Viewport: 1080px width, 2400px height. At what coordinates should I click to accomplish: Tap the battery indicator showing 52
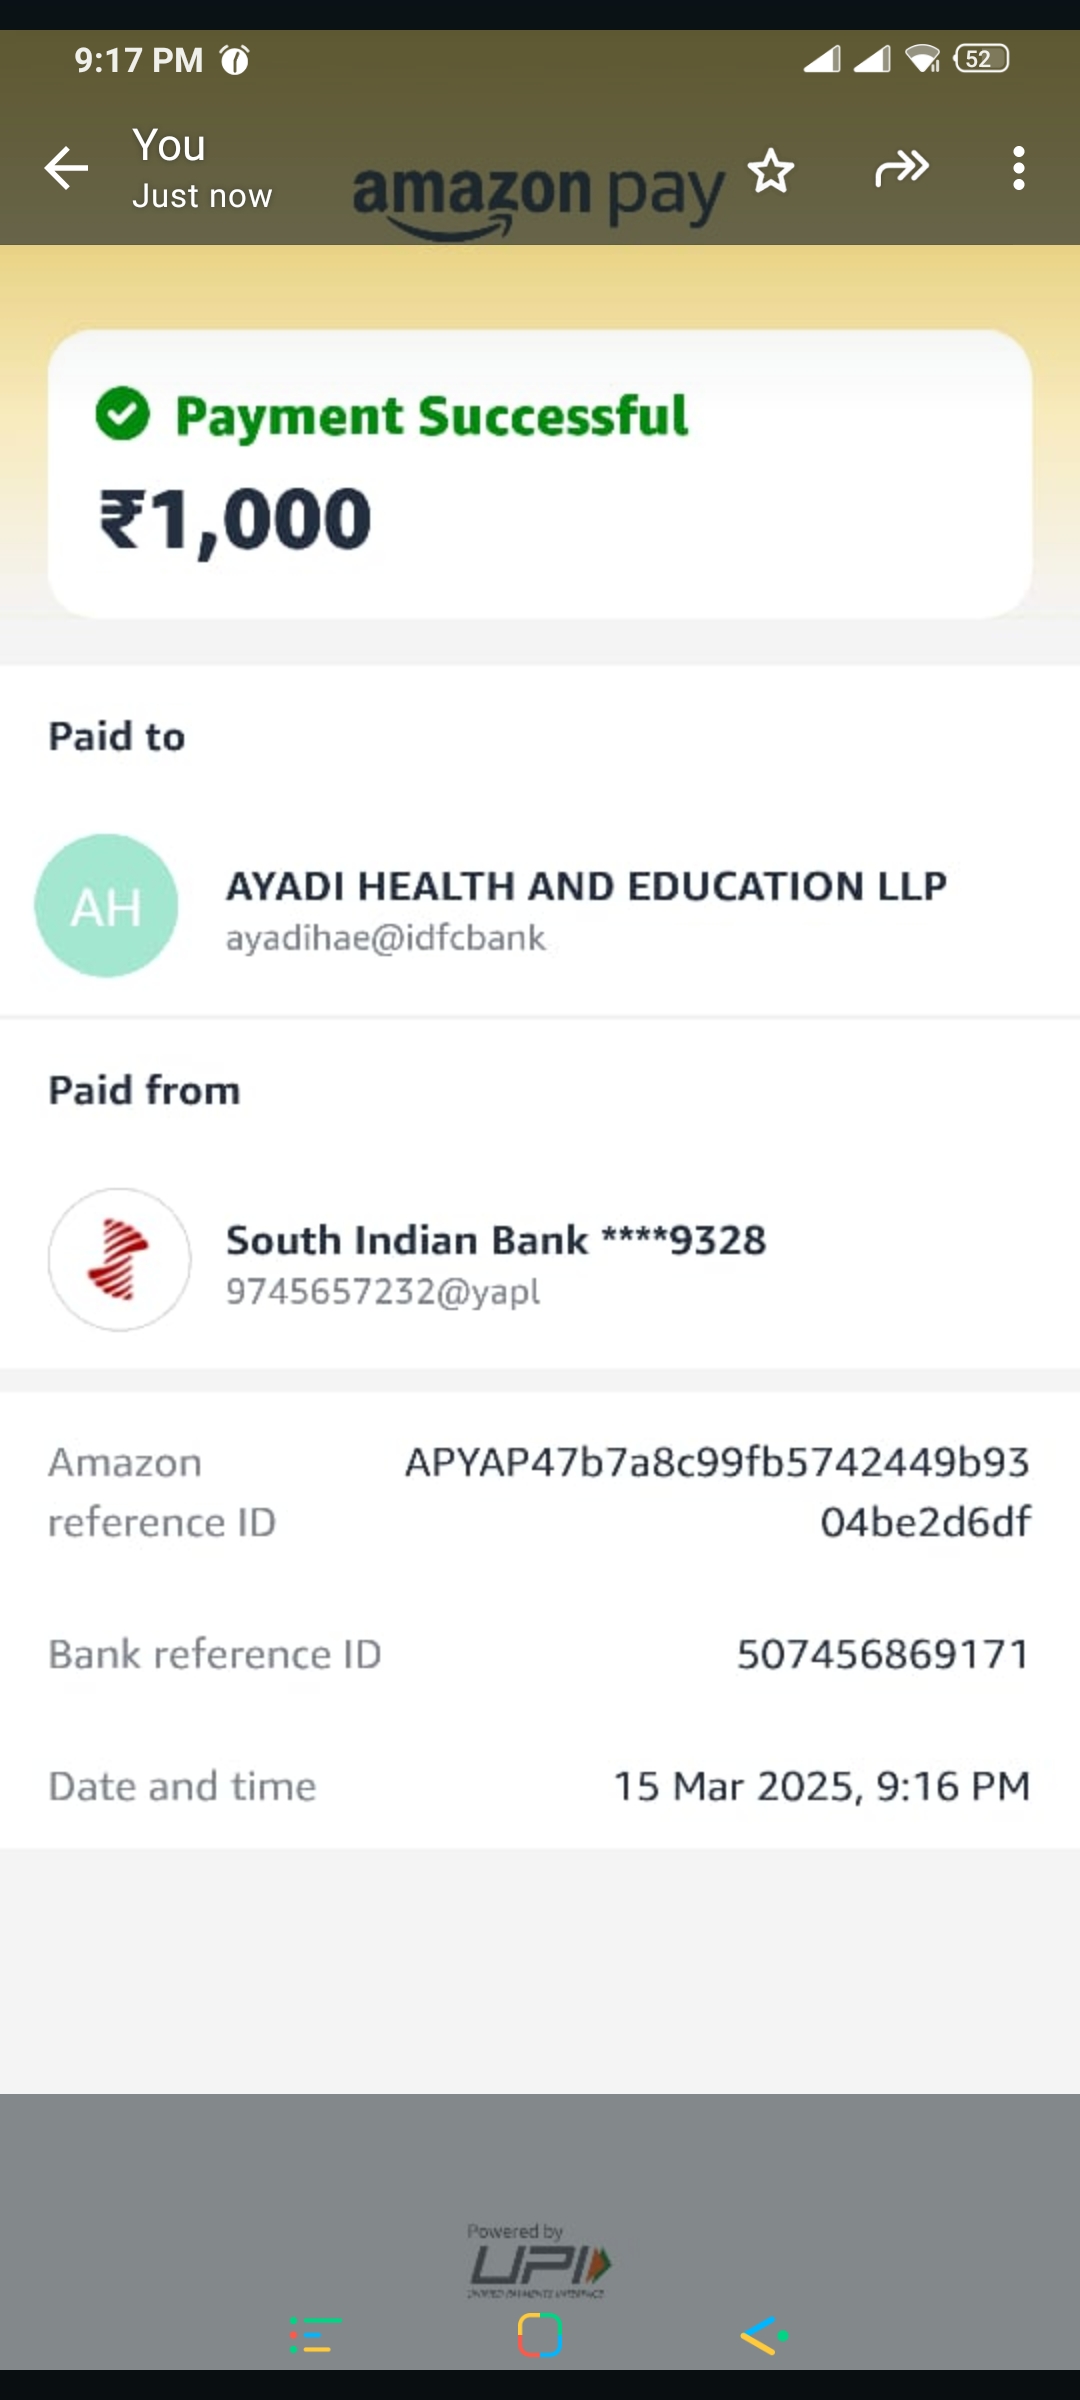[981, 59]
